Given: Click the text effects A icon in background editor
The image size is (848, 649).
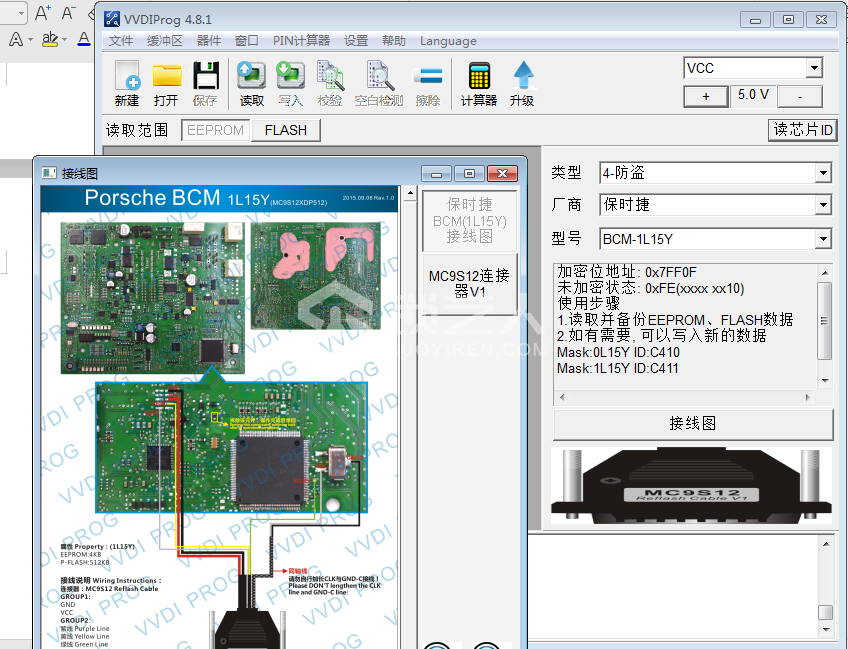Looking at the screenshot, I should [16, 39].
